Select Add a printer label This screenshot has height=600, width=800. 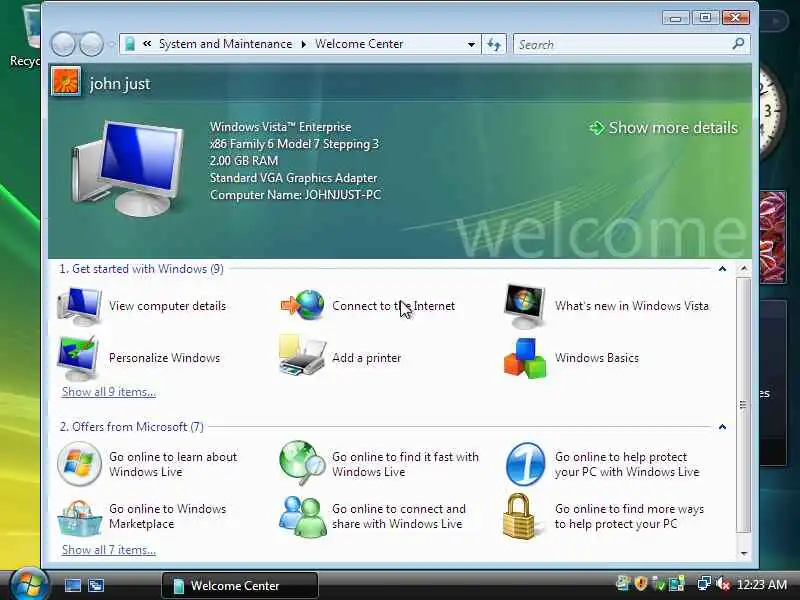pyautogui.click(x=366, y=358)
